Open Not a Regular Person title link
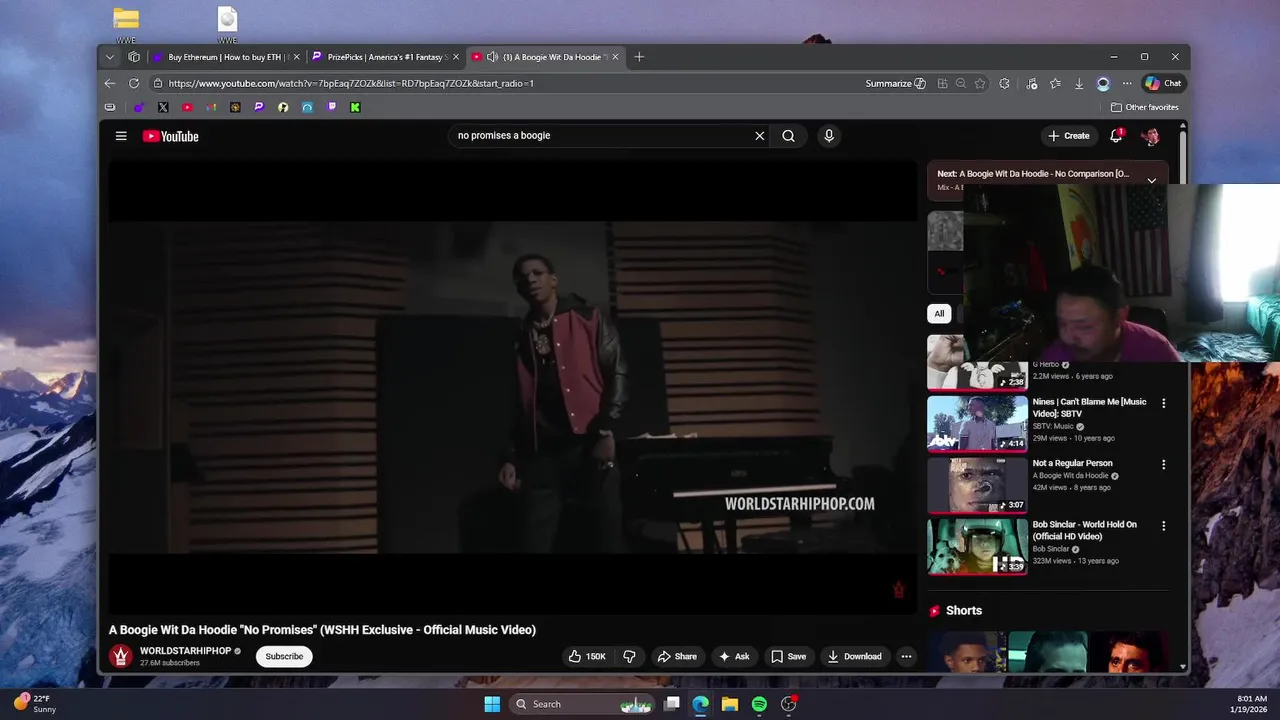The image size is (1280, 720). pos(1072,463)
